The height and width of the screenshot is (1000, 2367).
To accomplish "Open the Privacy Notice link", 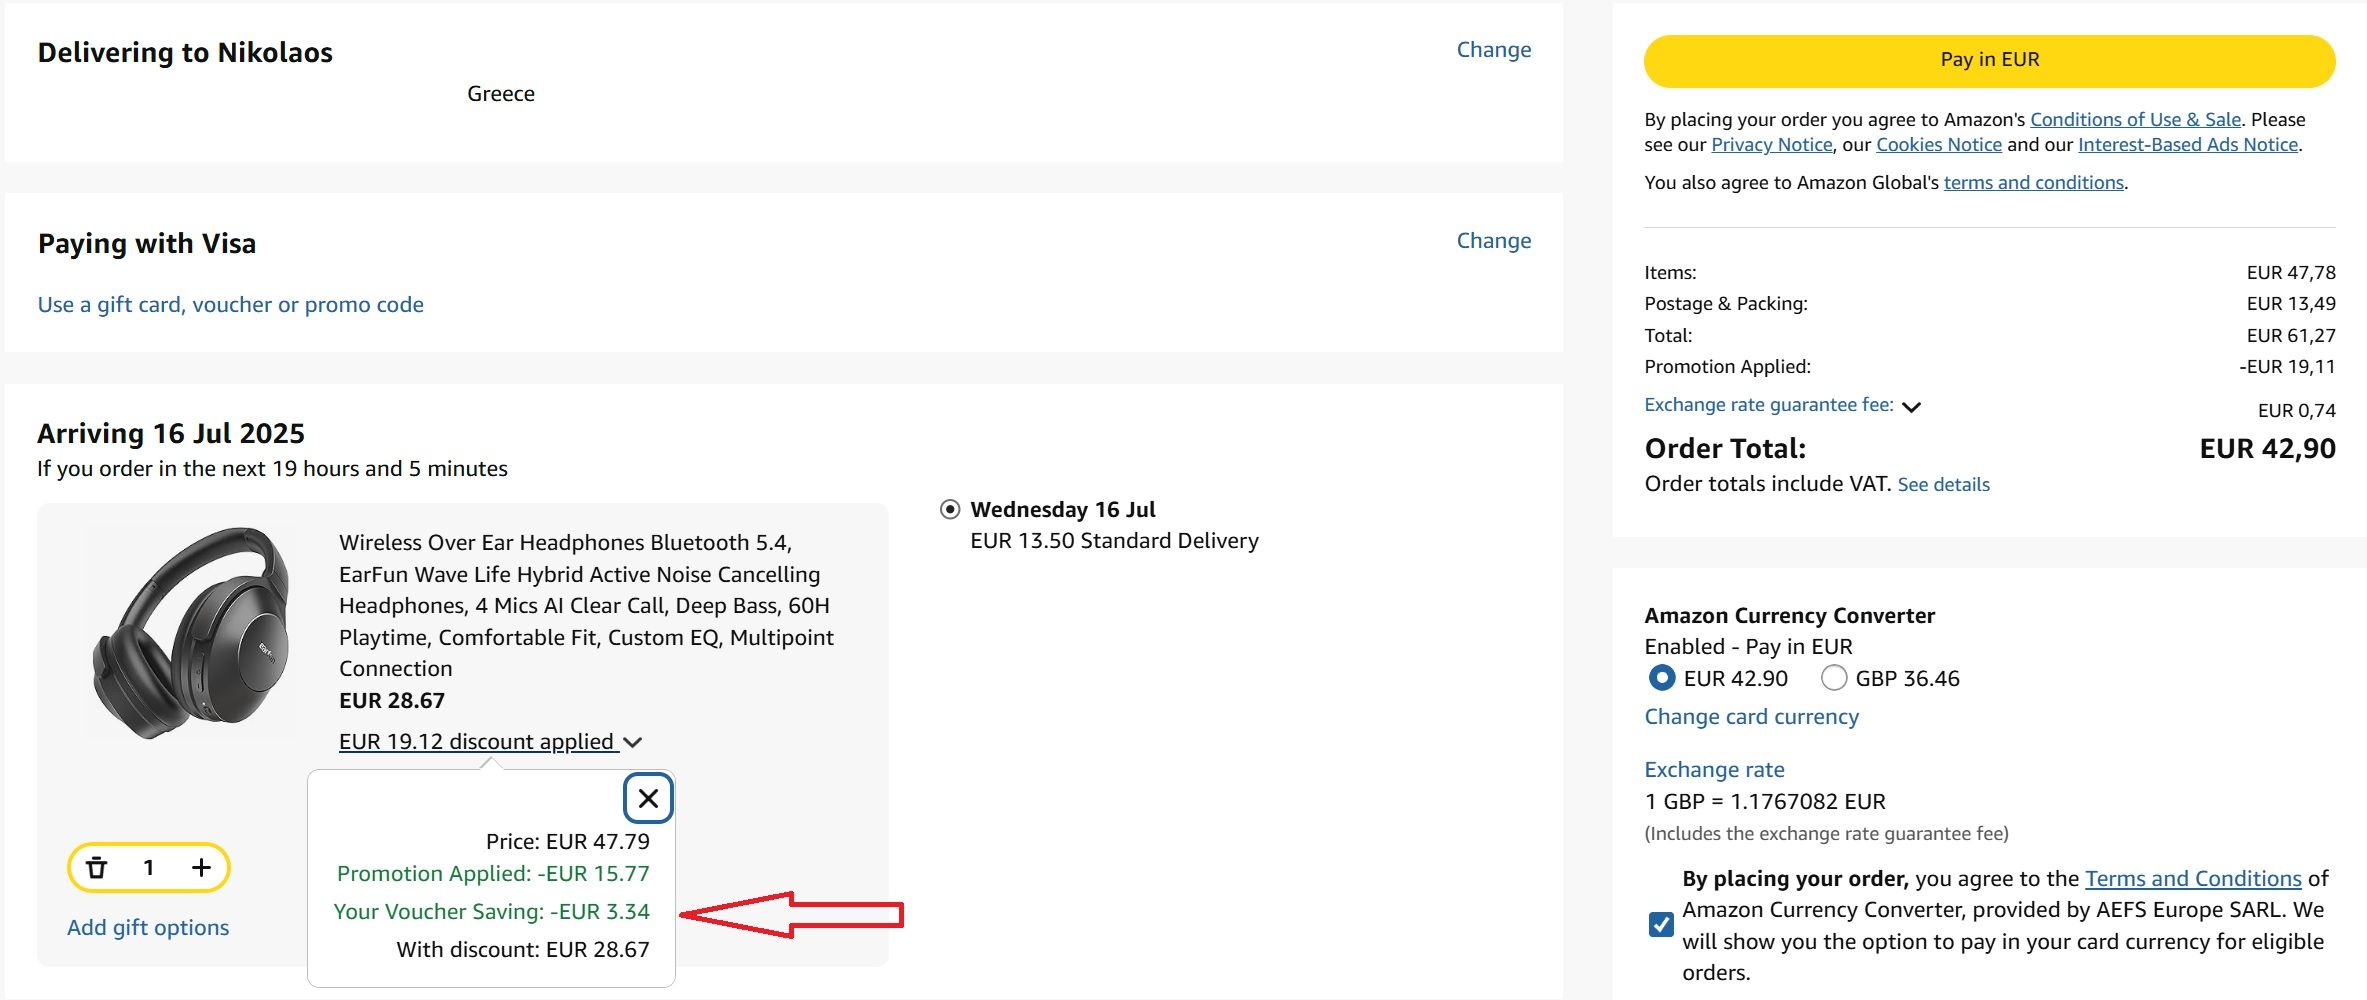I will coord(1771,145).
